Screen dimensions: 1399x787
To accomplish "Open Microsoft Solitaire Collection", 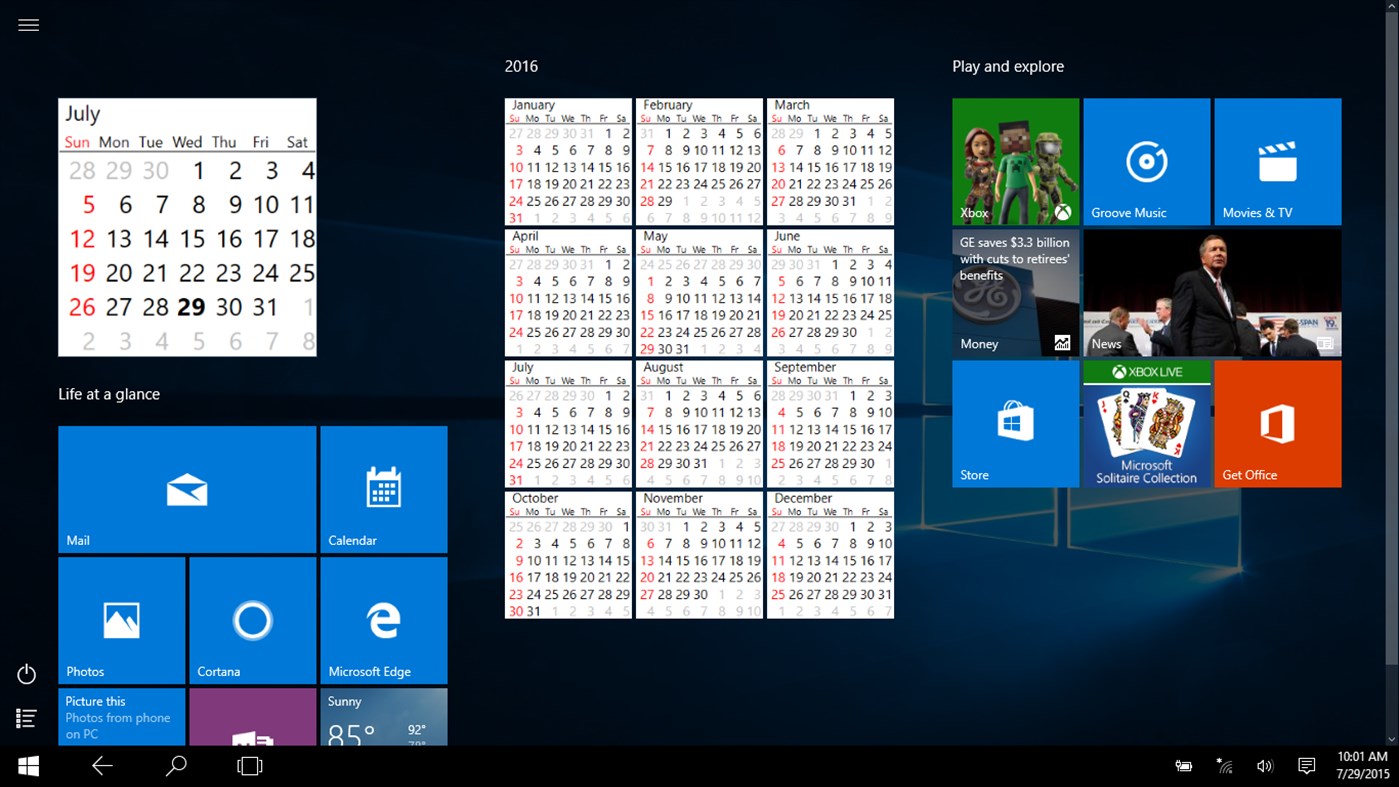I will (x=1146, y=423).
